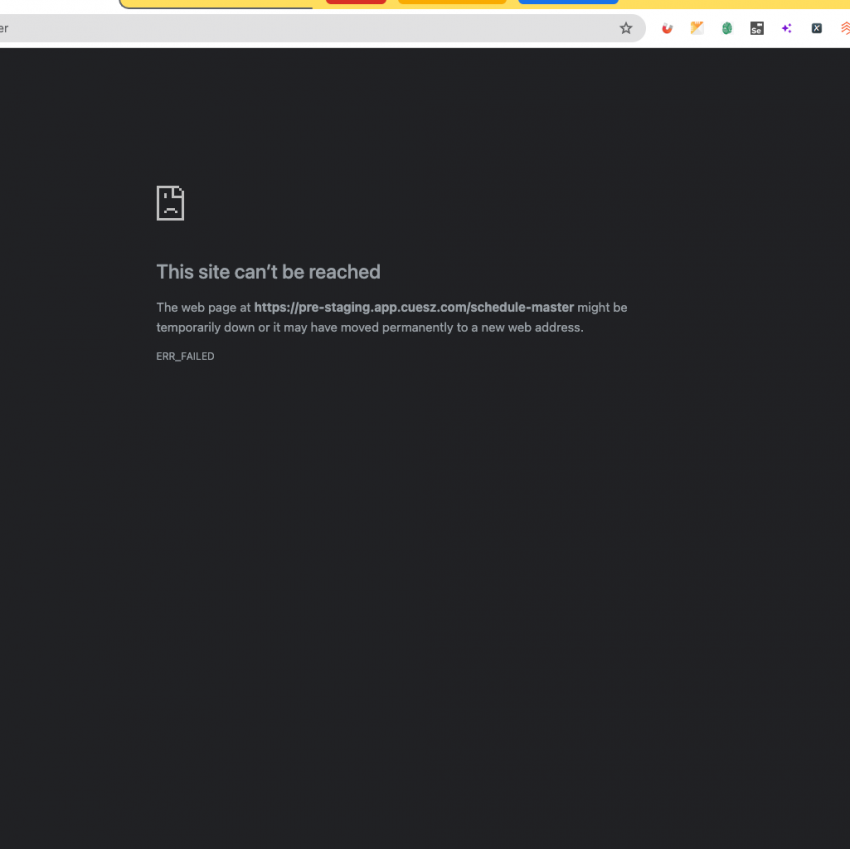The height and width of the screenshot is (849, 850).
Task: Open the green fingerprint extension
Action: coord(726,28)
